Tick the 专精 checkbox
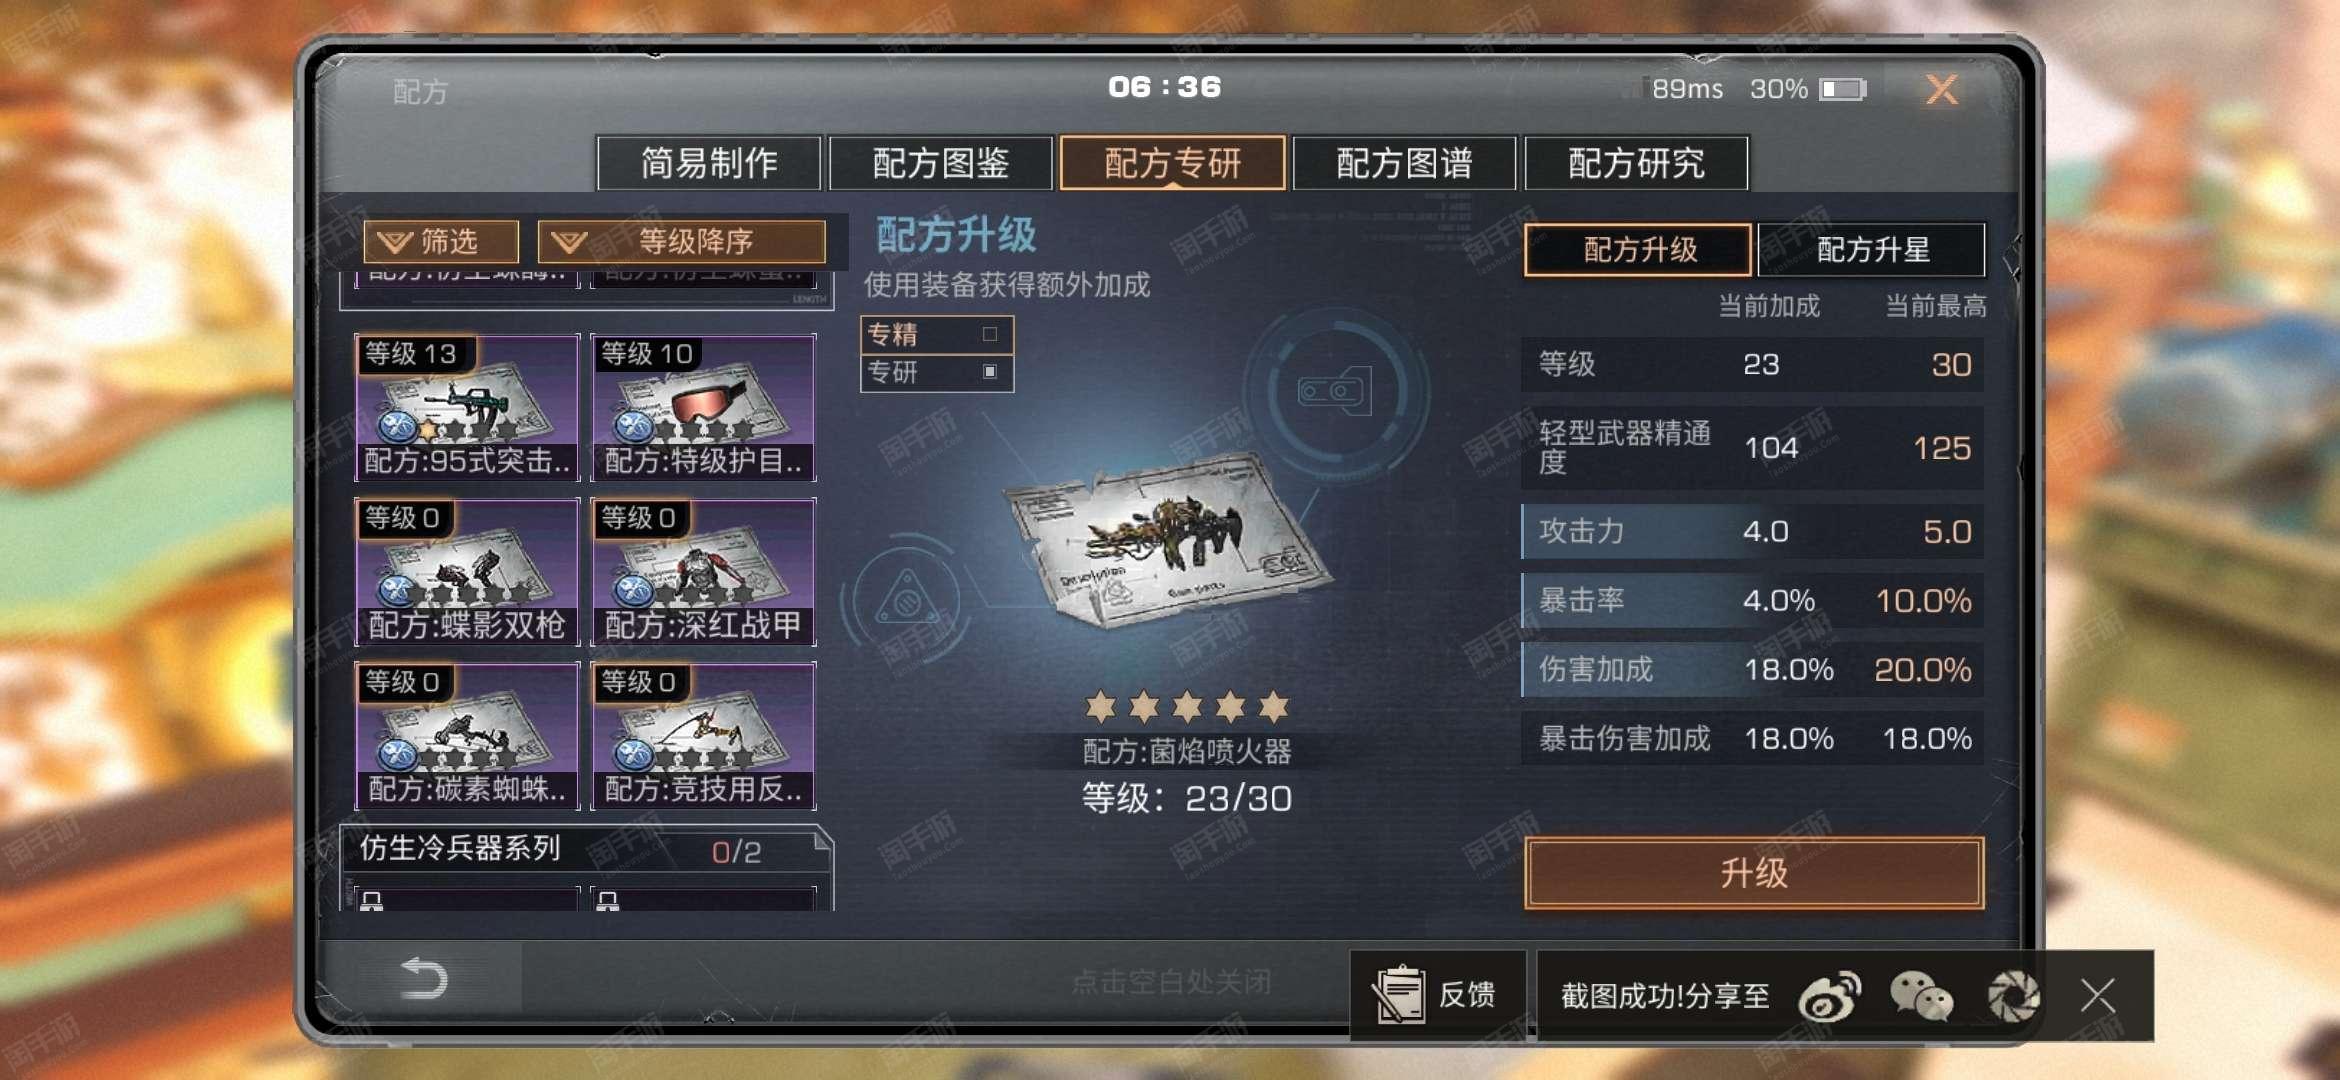2340x1080 pixels. (990, 334)
